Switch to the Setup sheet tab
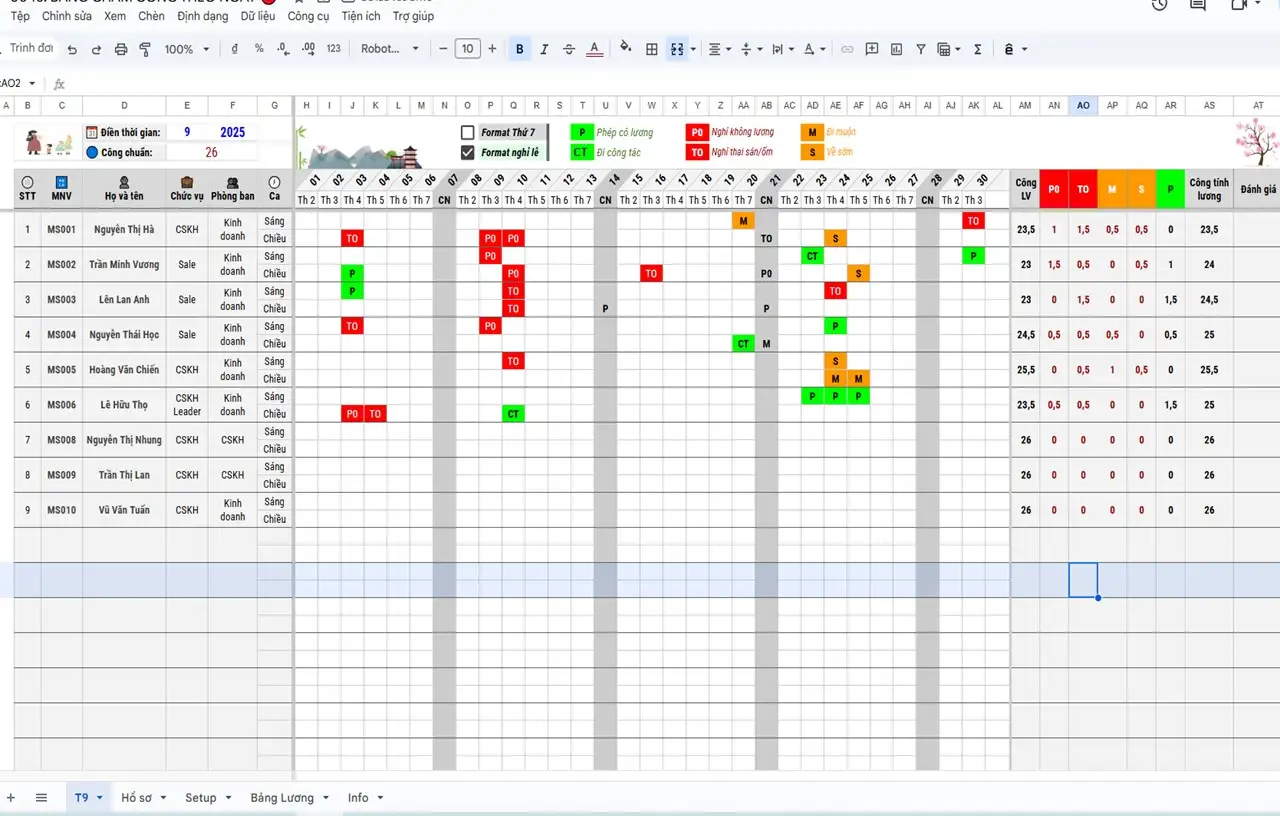The height and width of the screenshot is (816, 1280). tap(200, 798)
